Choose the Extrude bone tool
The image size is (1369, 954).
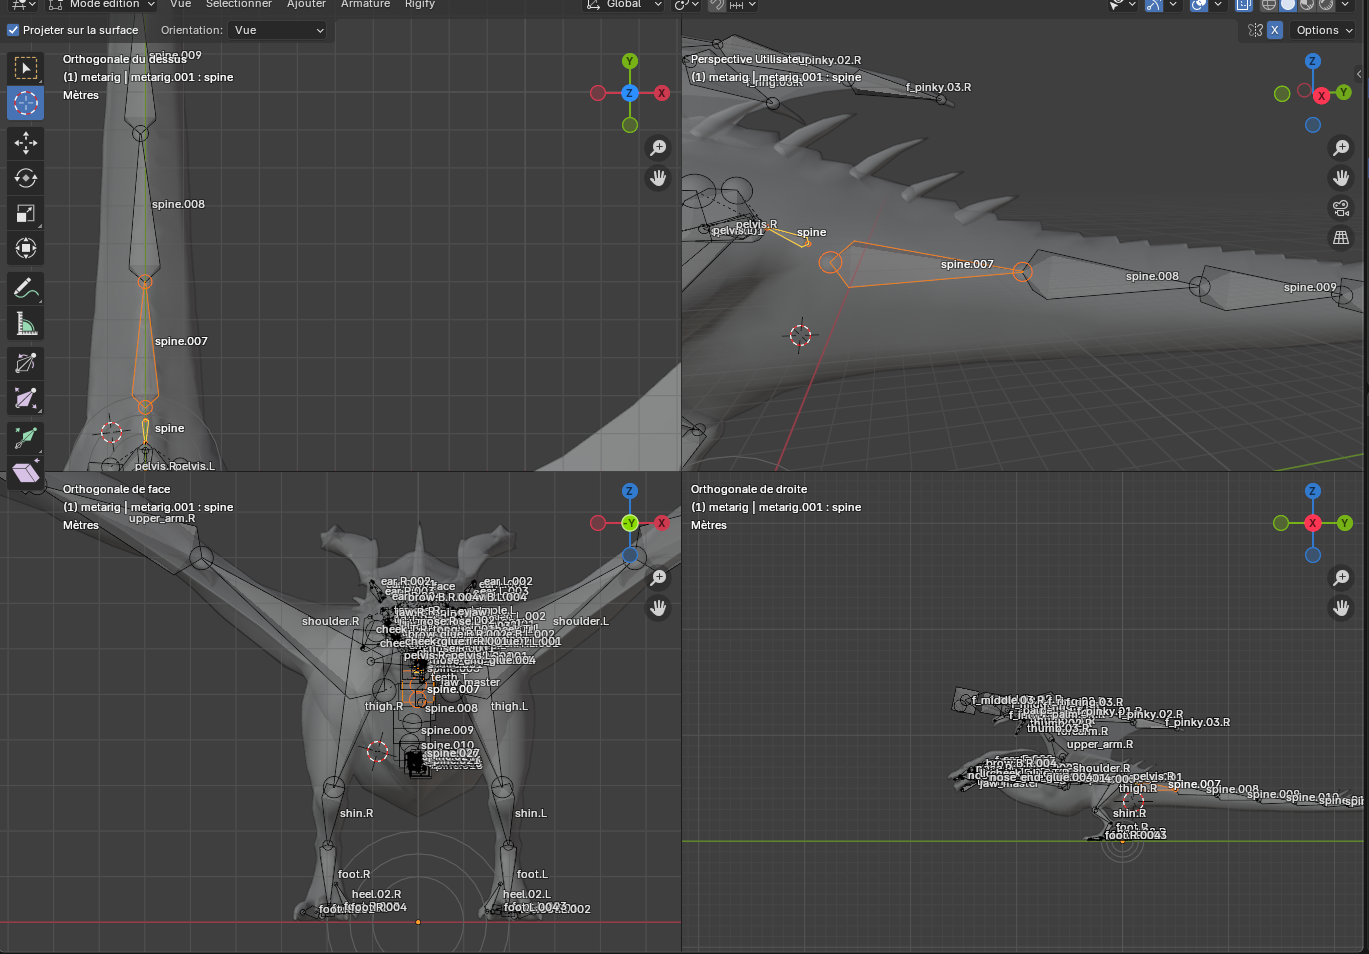26,437
